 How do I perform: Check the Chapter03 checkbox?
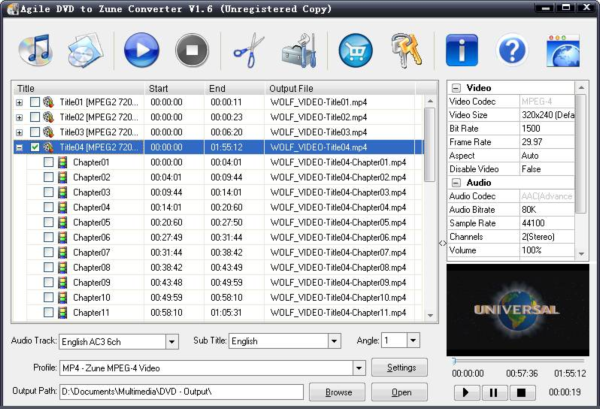[x=49, y=192]
